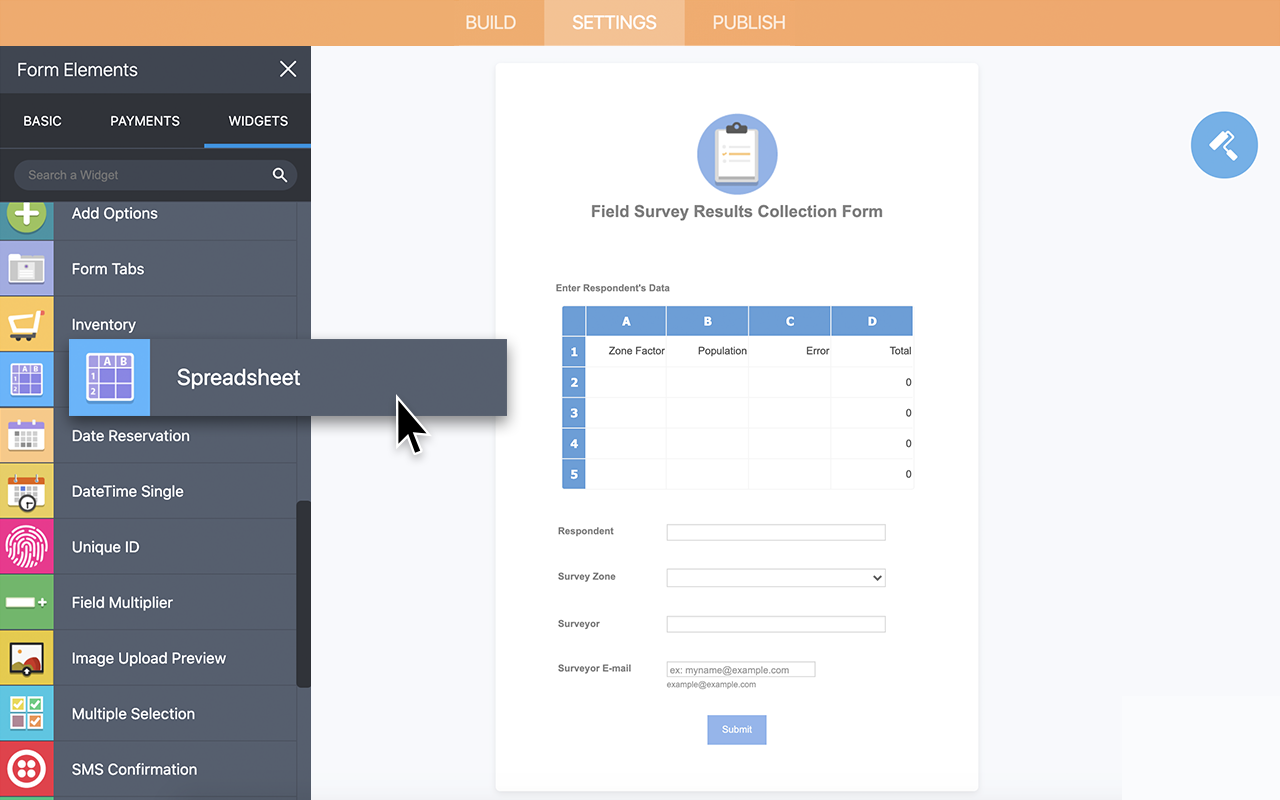Click the Multiple Selection checkbox icon
The height and width of the screenshot is (800, 1280).
tap(27, 714)
